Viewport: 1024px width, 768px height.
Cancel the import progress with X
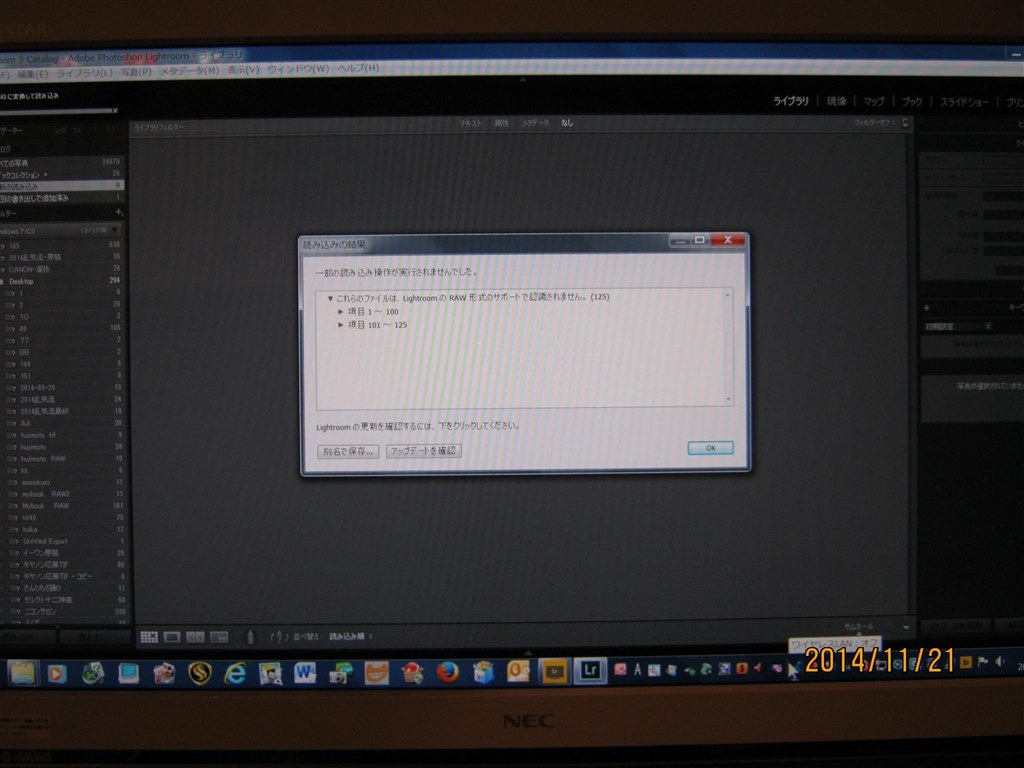(x=115, y=111)
